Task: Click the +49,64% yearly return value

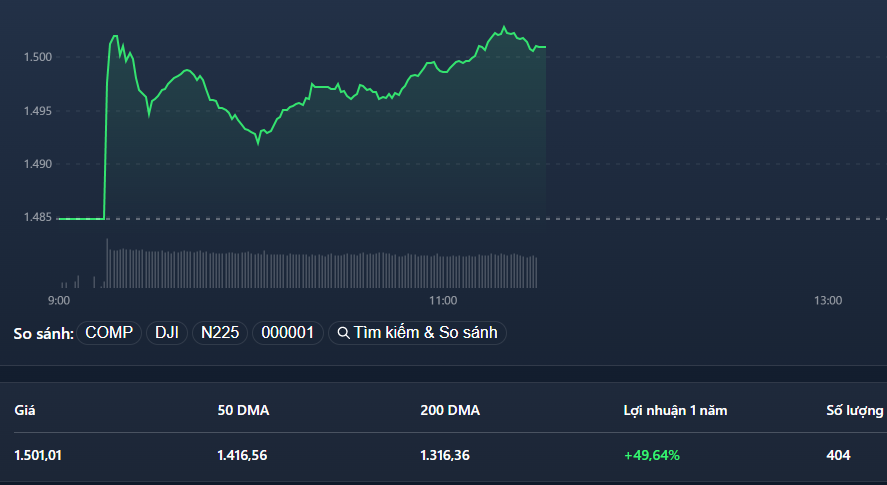Action: point(652,455)
